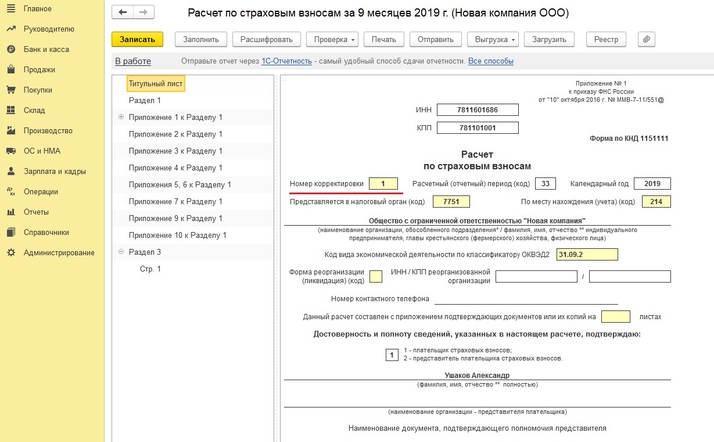Click the Производство factory icon

click(11, 131)
